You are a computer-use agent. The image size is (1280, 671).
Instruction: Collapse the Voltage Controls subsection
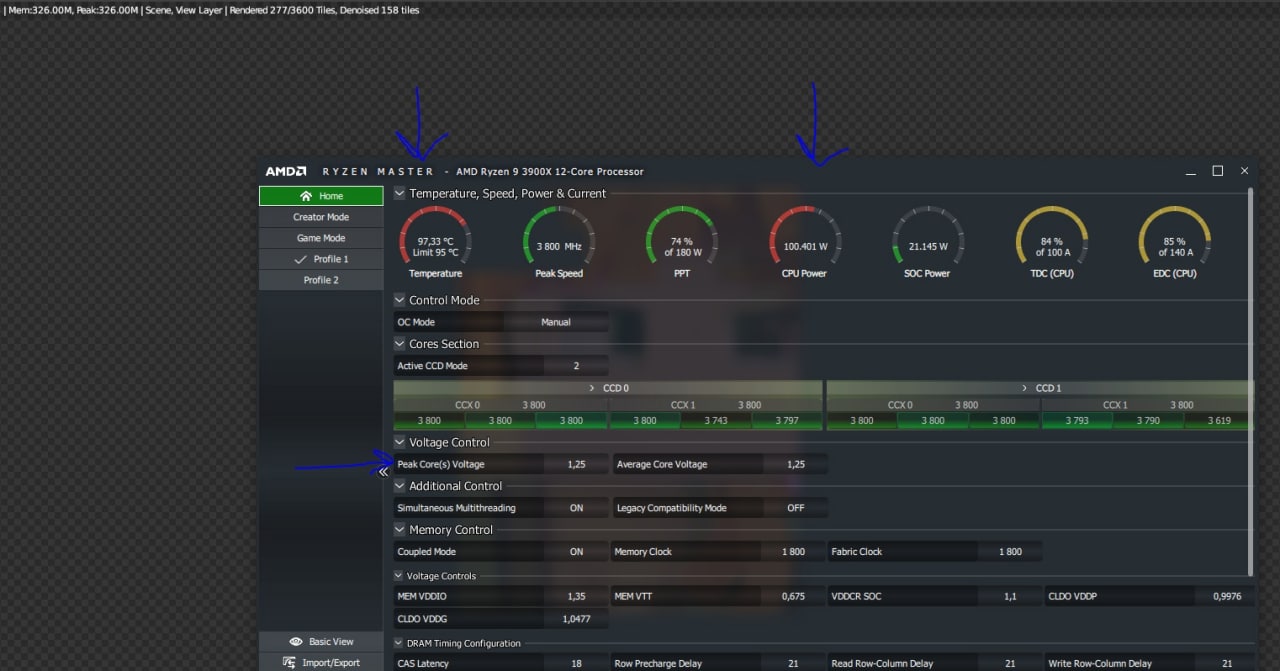(x=399, y=576)
